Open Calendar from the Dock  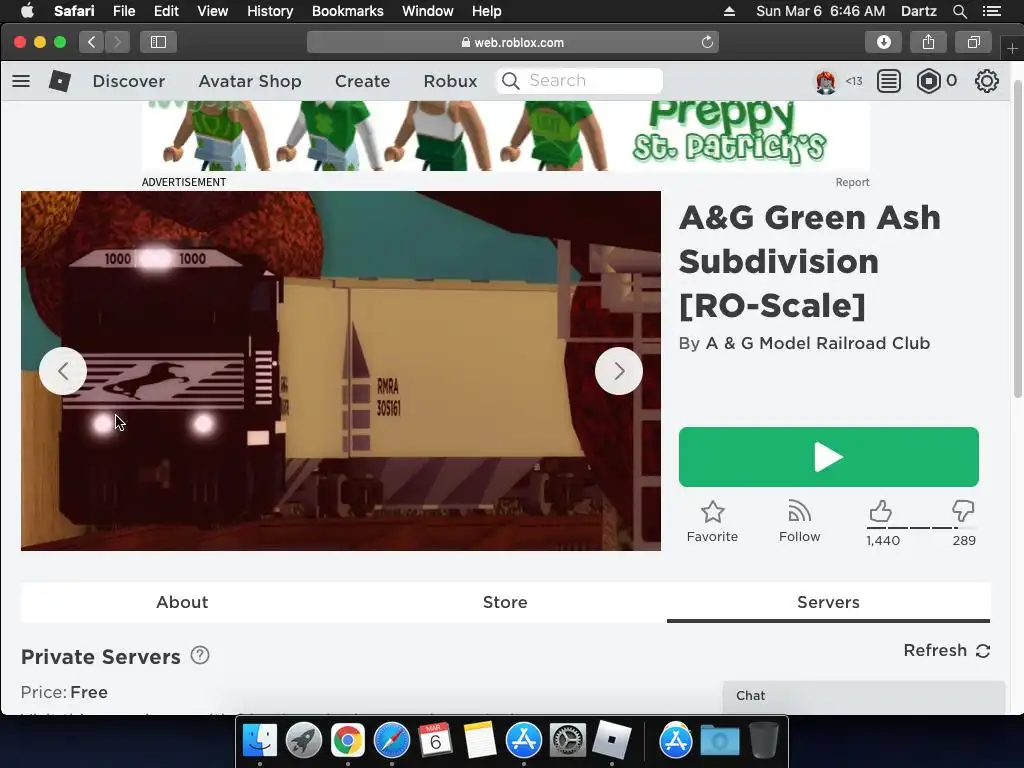click(436, 741)
